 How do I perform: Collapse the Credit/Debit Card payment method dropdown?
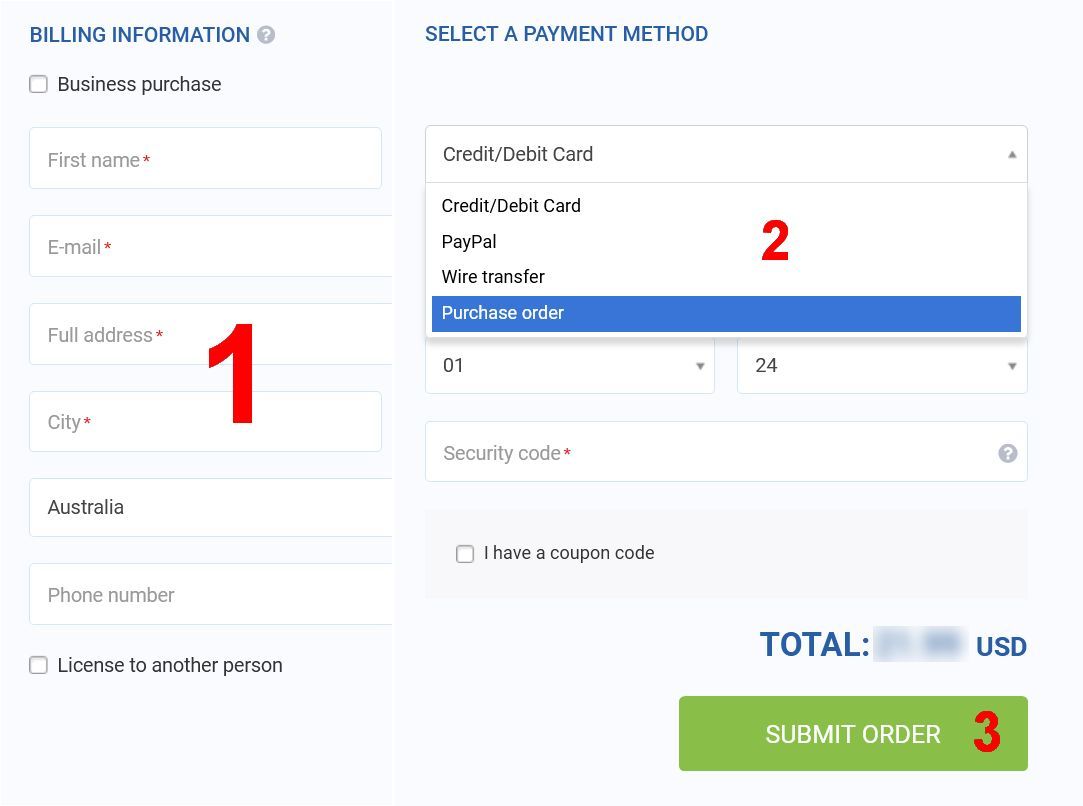coord(726,154)
